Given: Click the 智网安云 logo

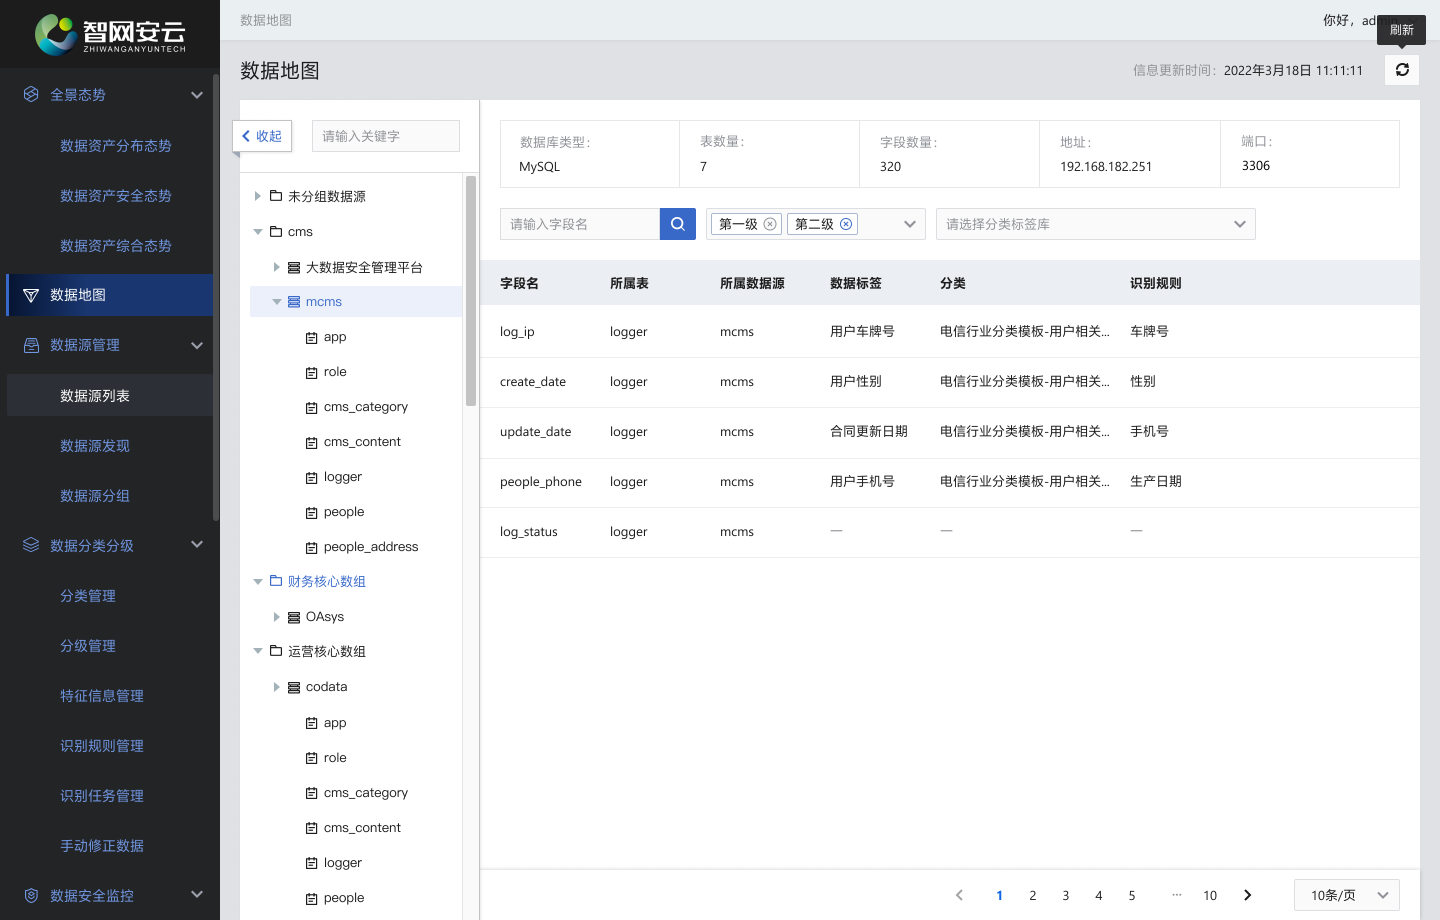Looking at the screenshot, I should (x=110, y=33).
